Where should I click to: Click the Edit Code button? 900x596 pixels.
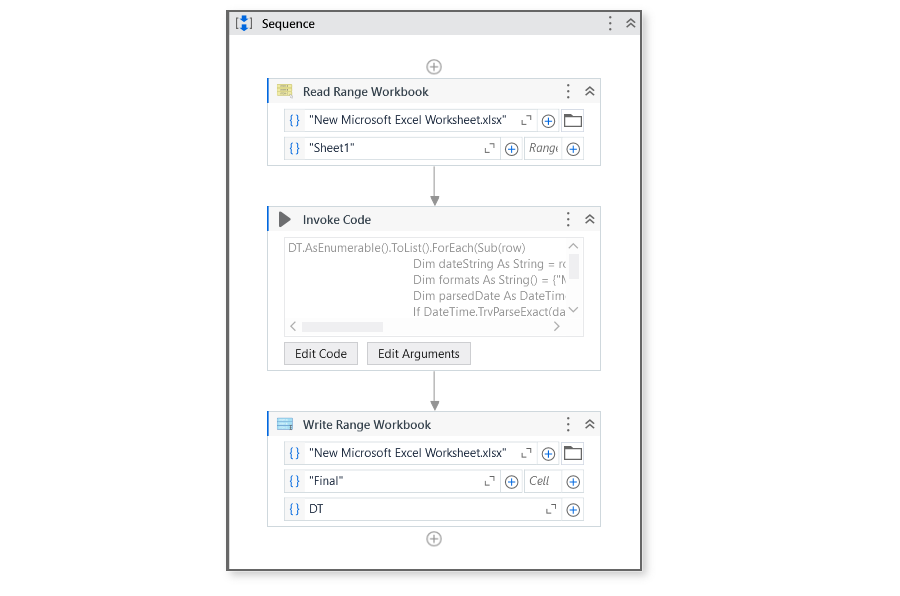pyautogui.click(x=321, y=354)
